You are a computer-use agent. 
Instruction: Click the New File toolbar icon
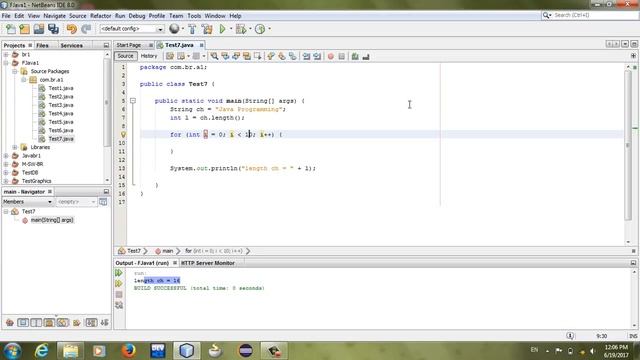click(11, 29)
